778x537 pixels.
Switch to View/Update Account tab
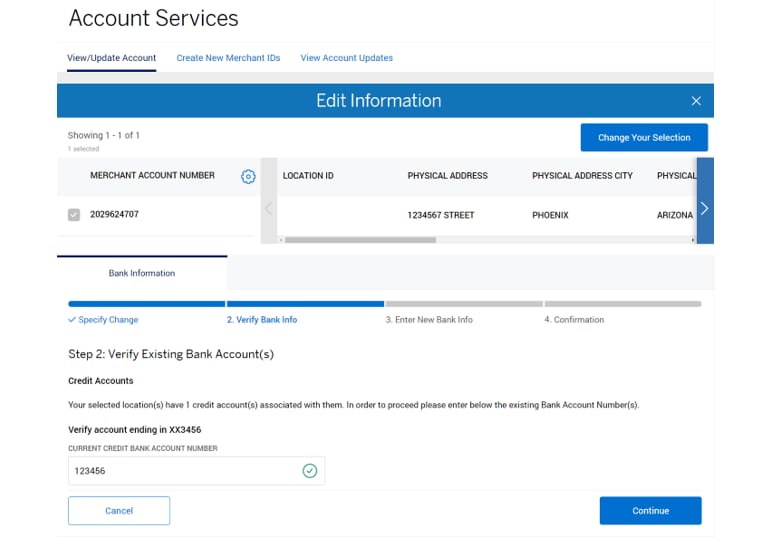click(111, 58)
